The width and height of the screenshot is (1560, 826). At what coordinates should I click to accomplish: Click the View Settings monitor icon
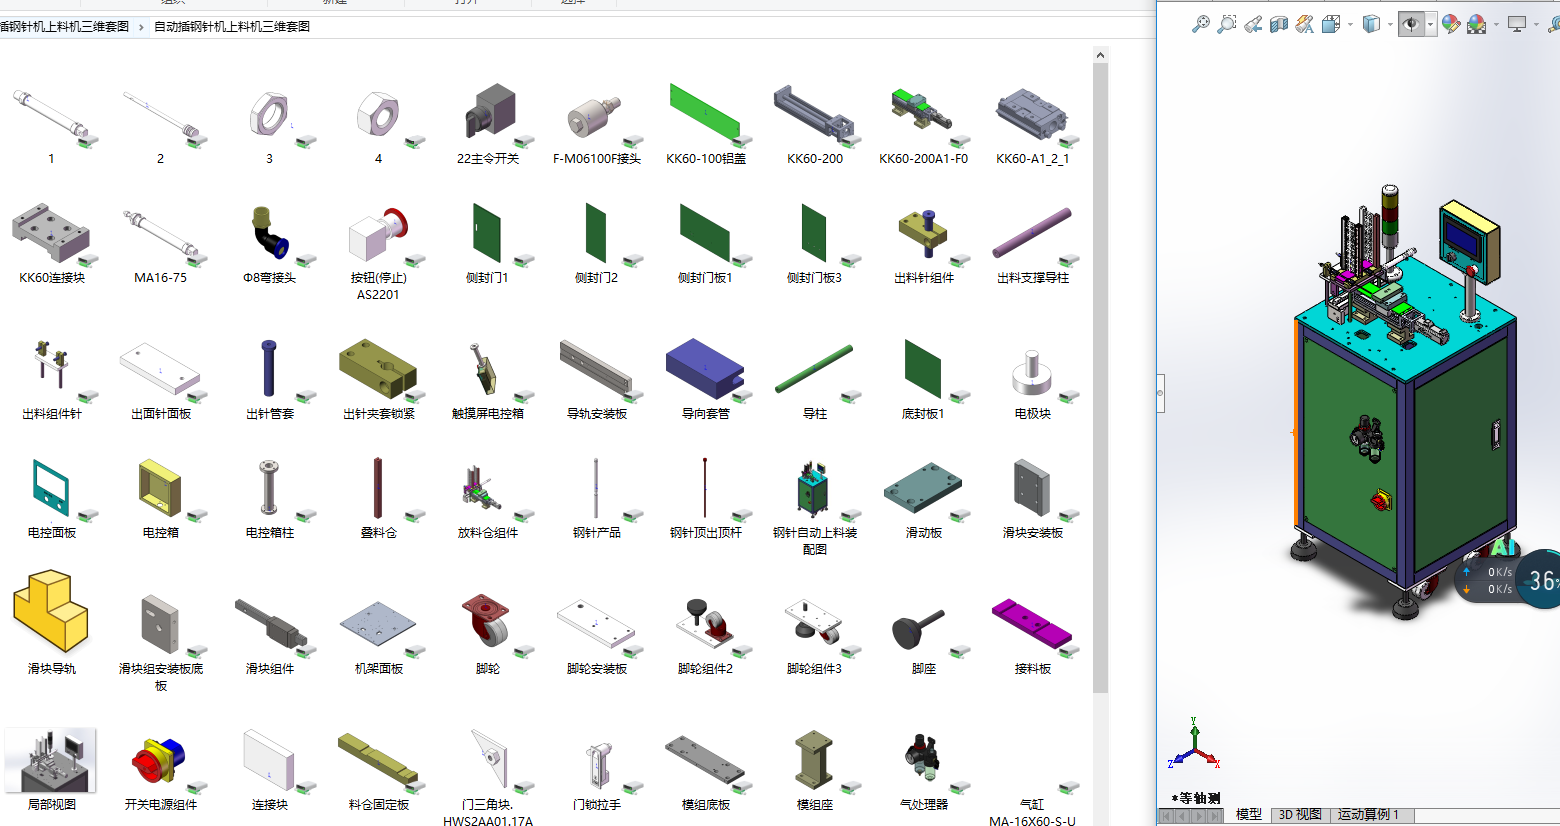coord(1517,24)
